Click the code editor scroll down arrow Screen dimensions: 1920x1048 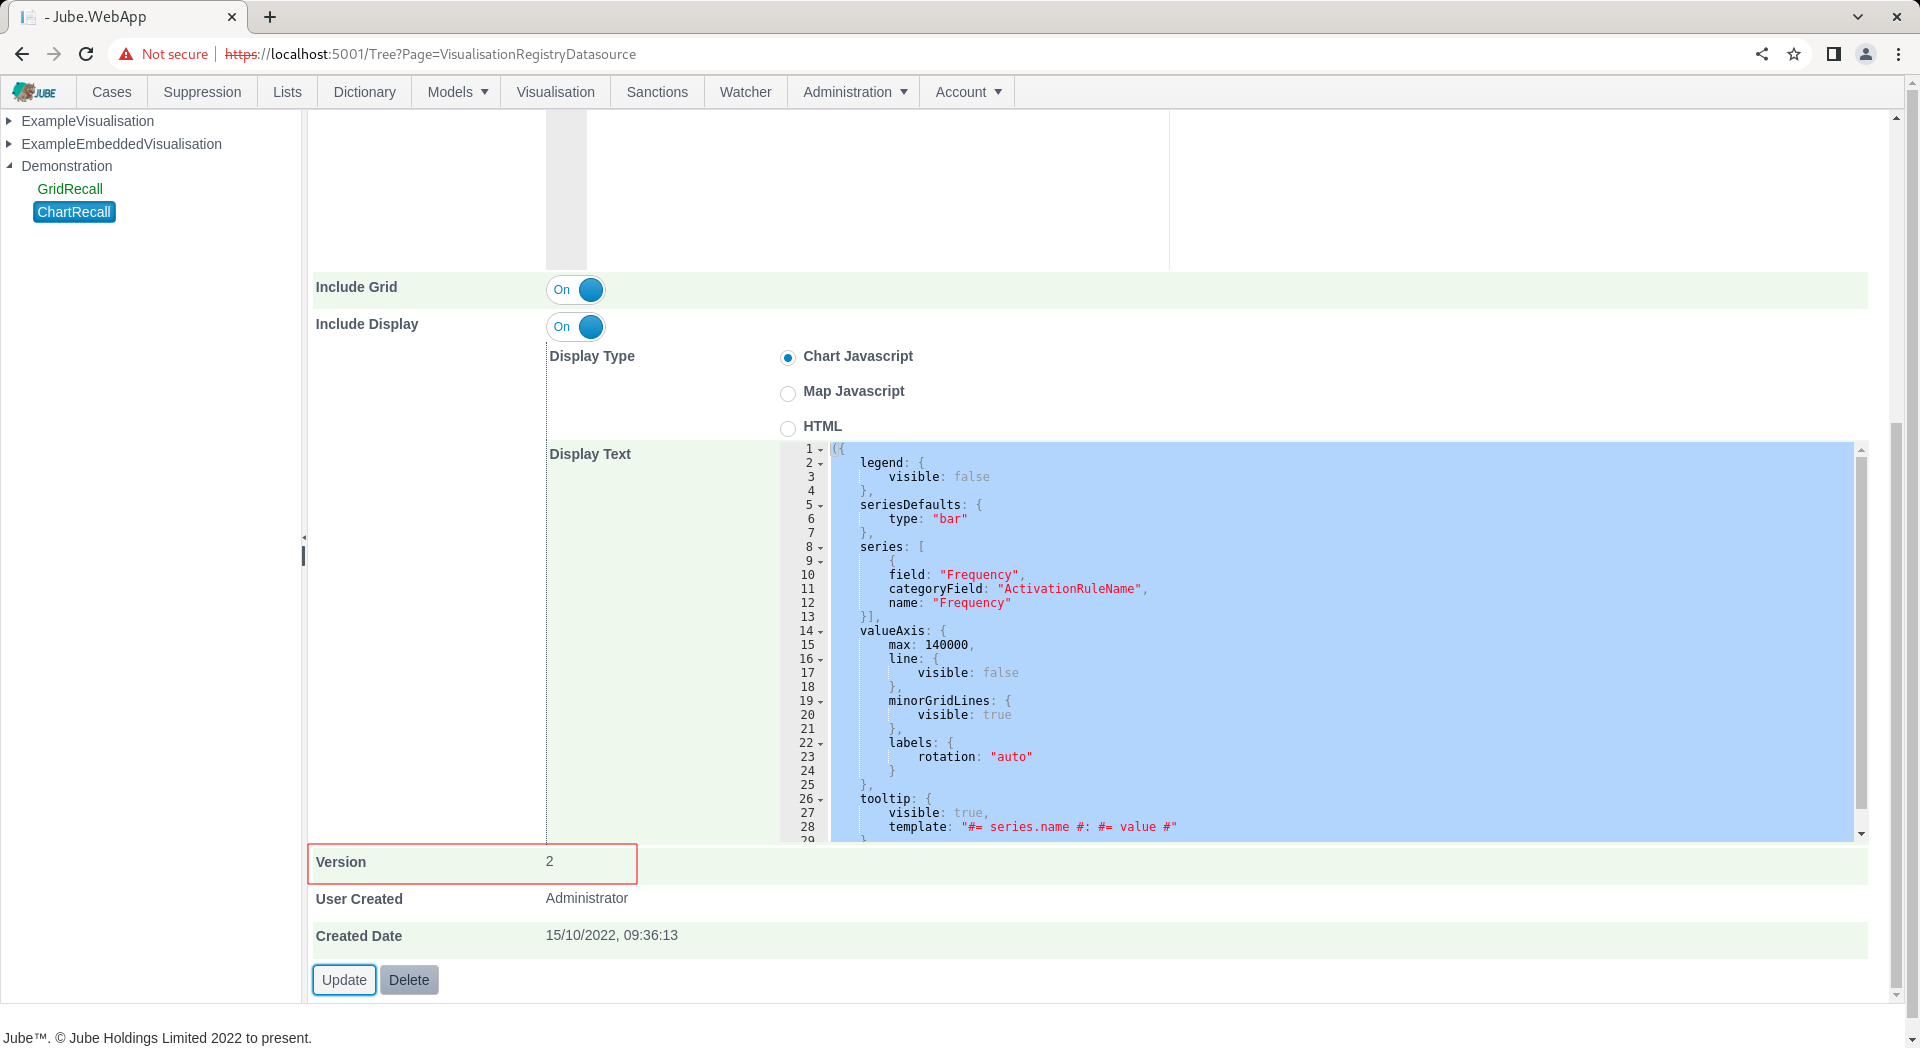(x=1861, y=834)
